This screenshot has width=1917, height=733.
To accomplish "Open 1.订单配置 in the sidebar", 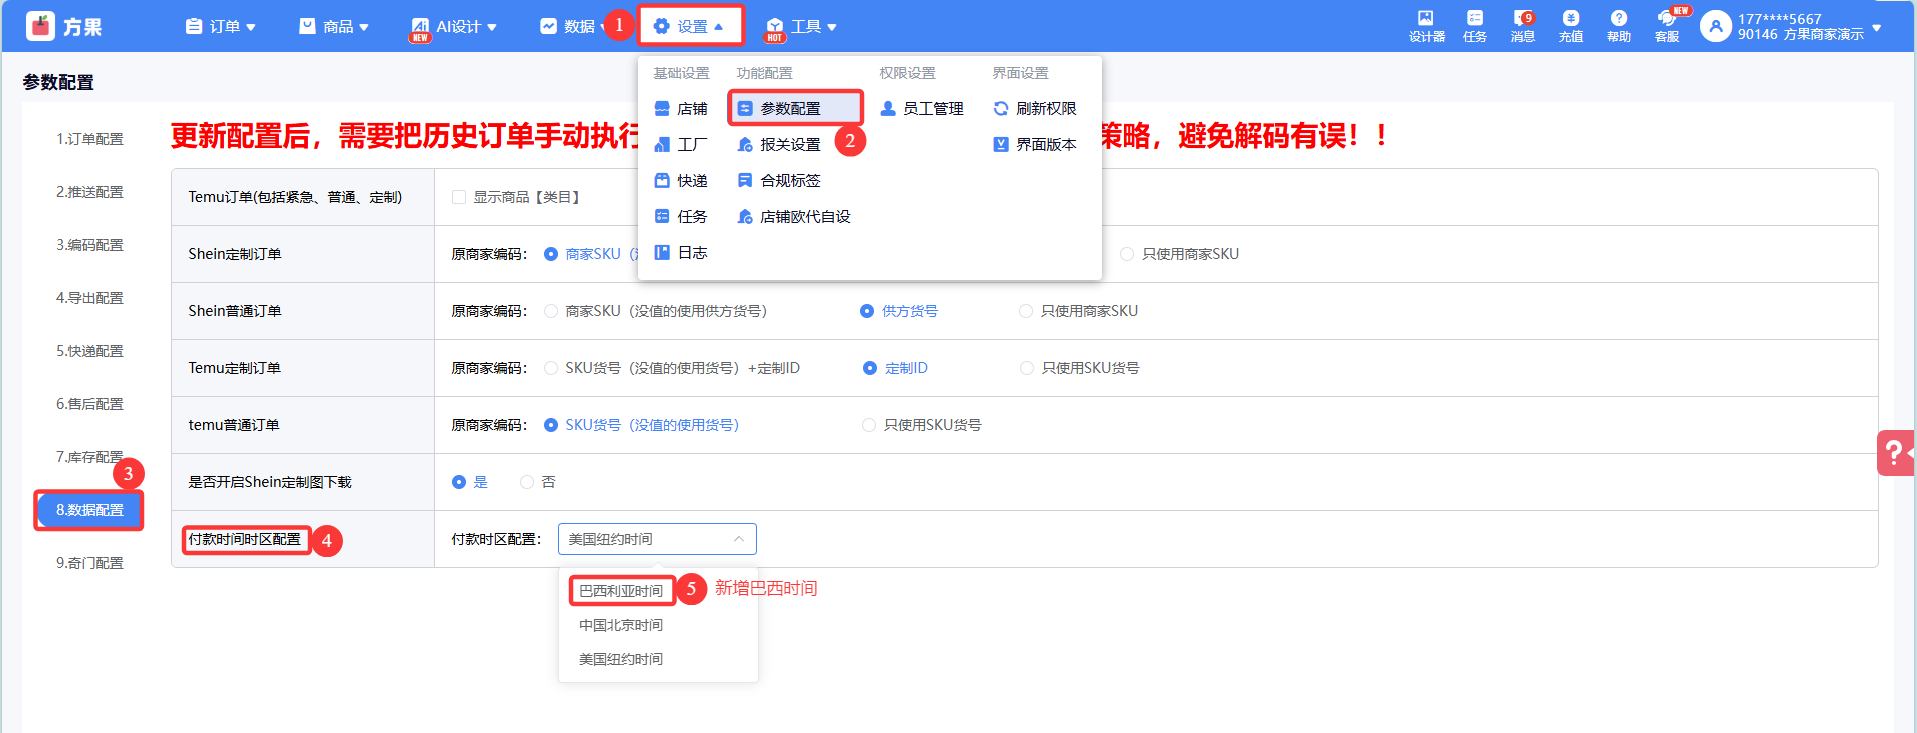I will coord(89,139).
